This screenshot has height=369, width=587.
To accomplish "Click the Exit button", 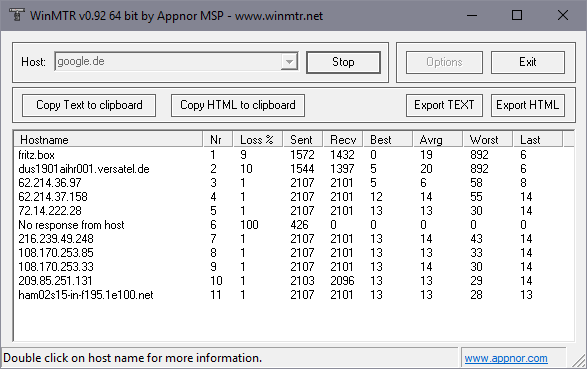I will (x=528, y=62).
